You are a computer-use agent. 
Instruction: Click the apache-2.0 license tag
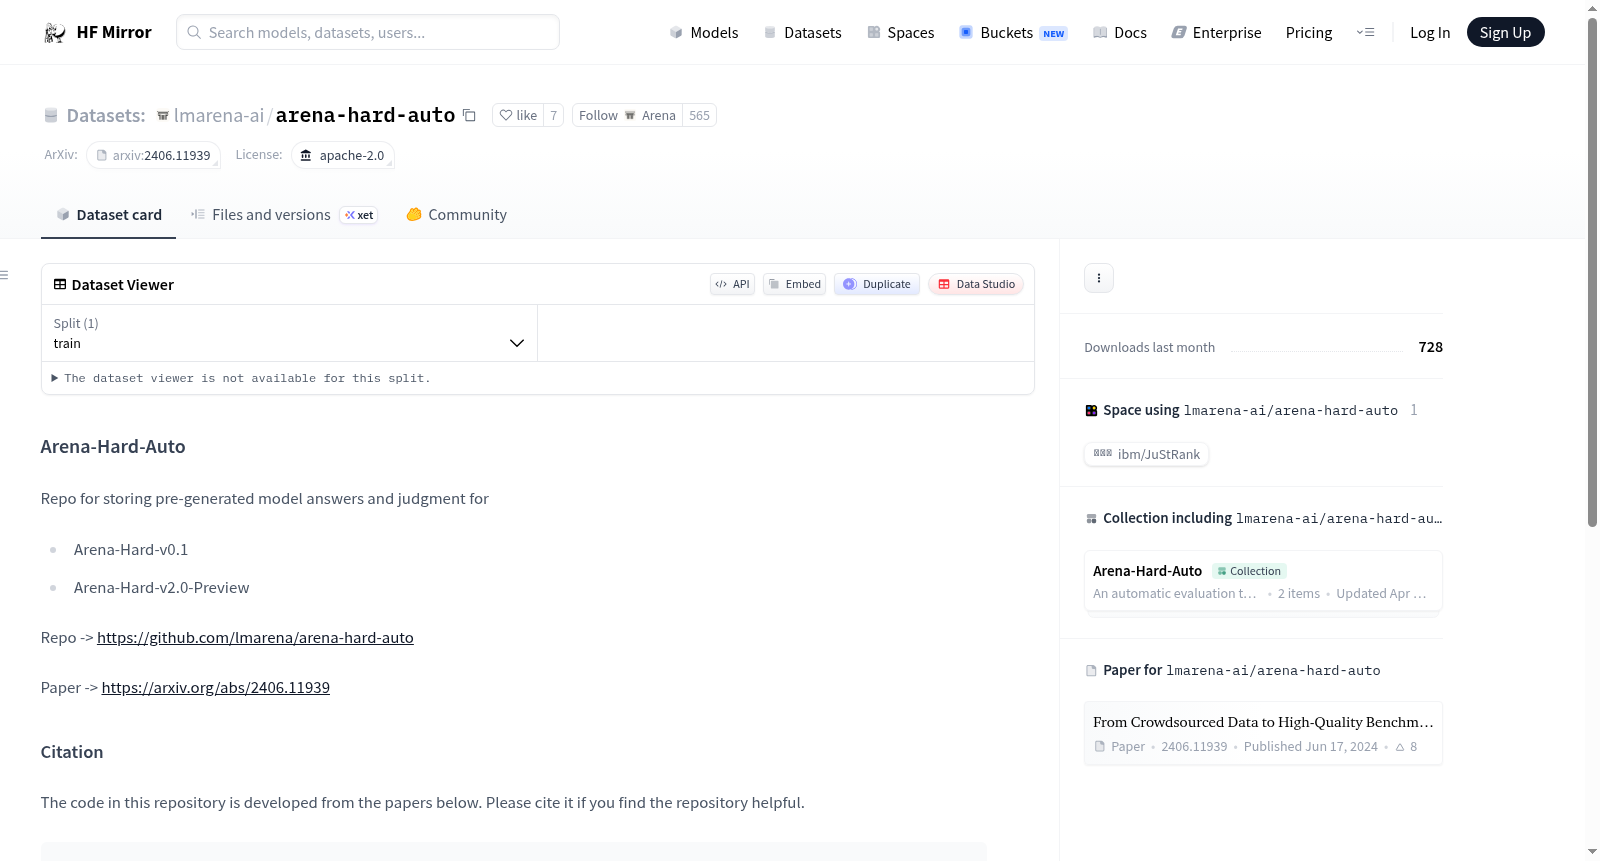(343, 156)
